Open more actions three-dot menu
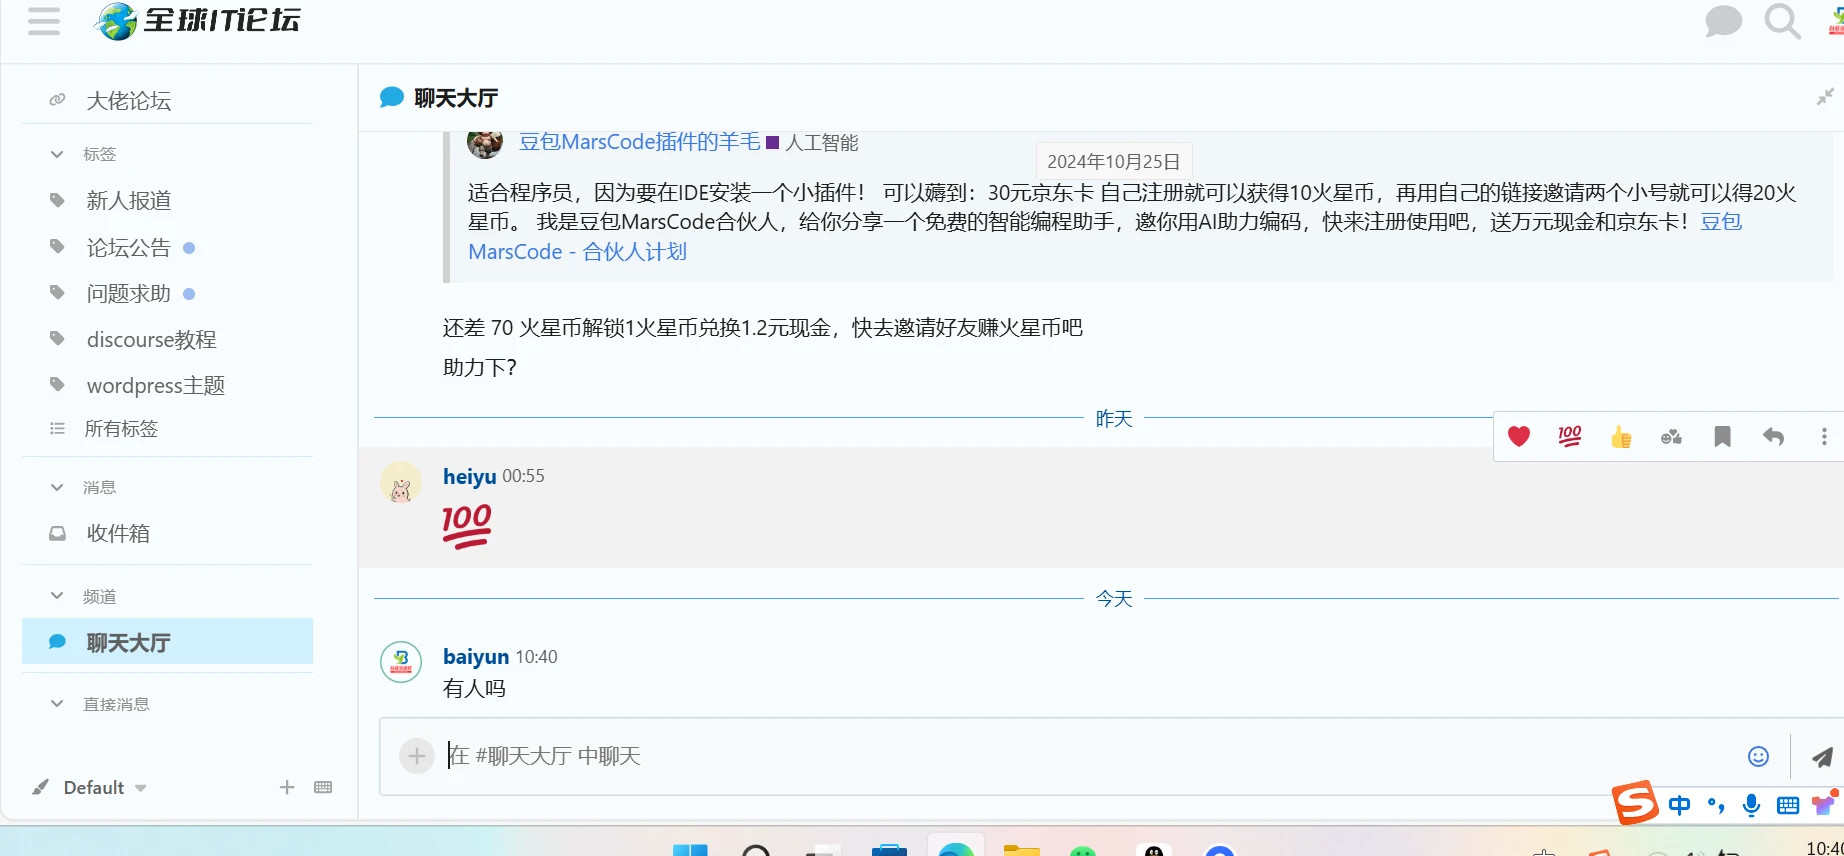Viewport: 1844px width, 856px height. pos(1824,437)
